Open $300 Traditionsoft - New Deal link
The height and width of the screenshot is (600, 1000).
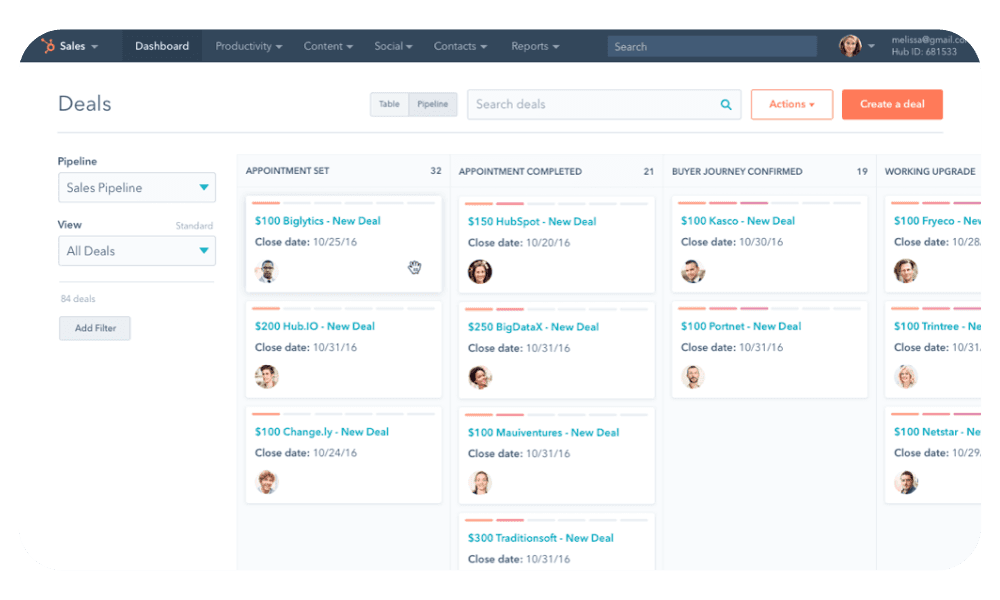[541, 538]
